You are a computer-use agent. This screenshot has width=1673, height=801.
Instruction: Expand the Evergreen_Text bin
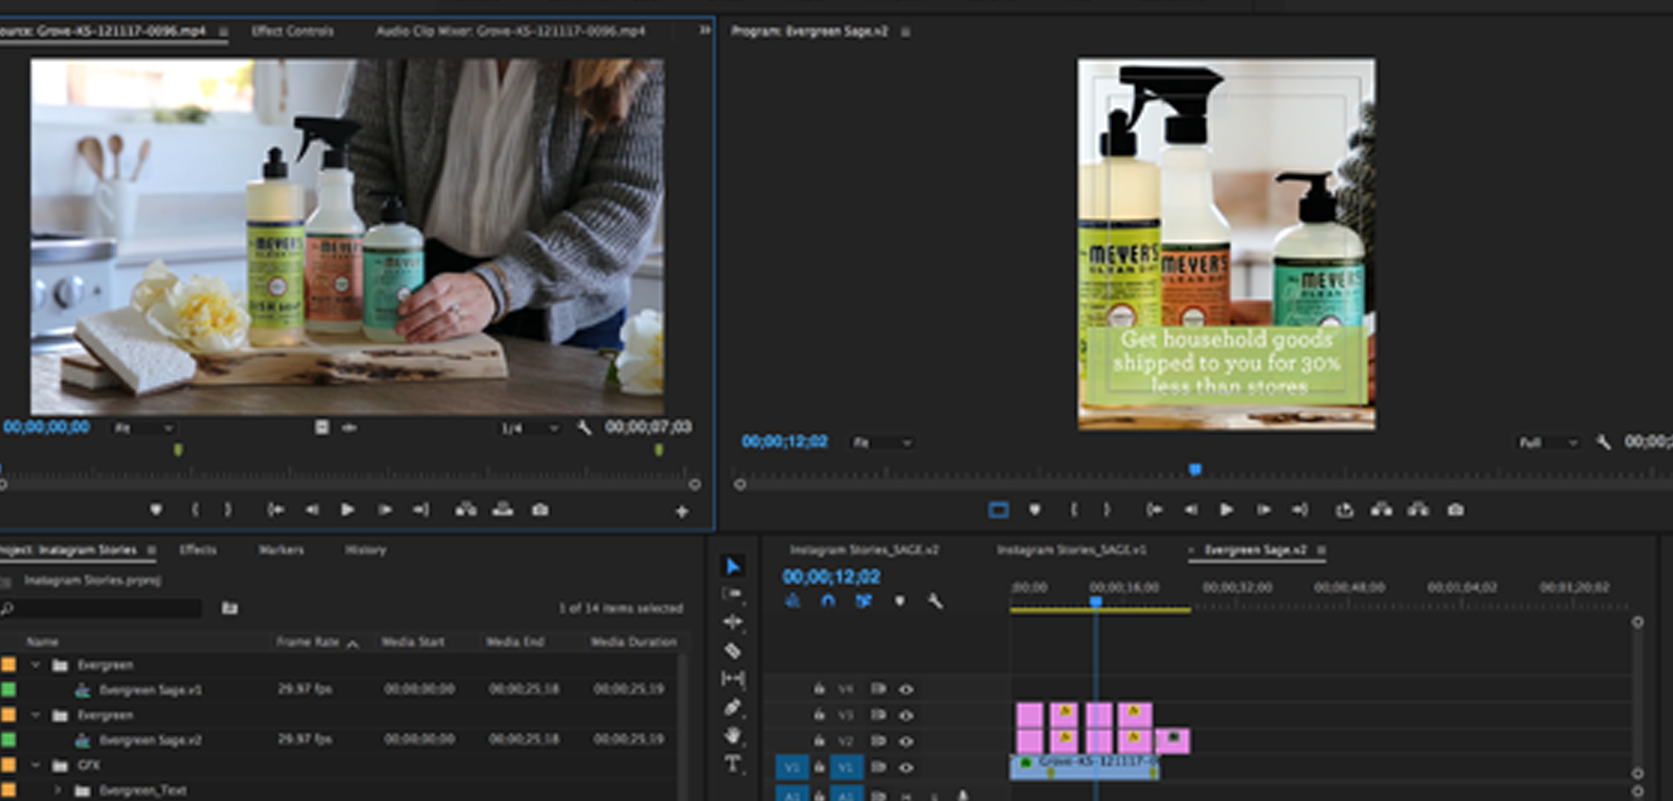coord(57,790)
